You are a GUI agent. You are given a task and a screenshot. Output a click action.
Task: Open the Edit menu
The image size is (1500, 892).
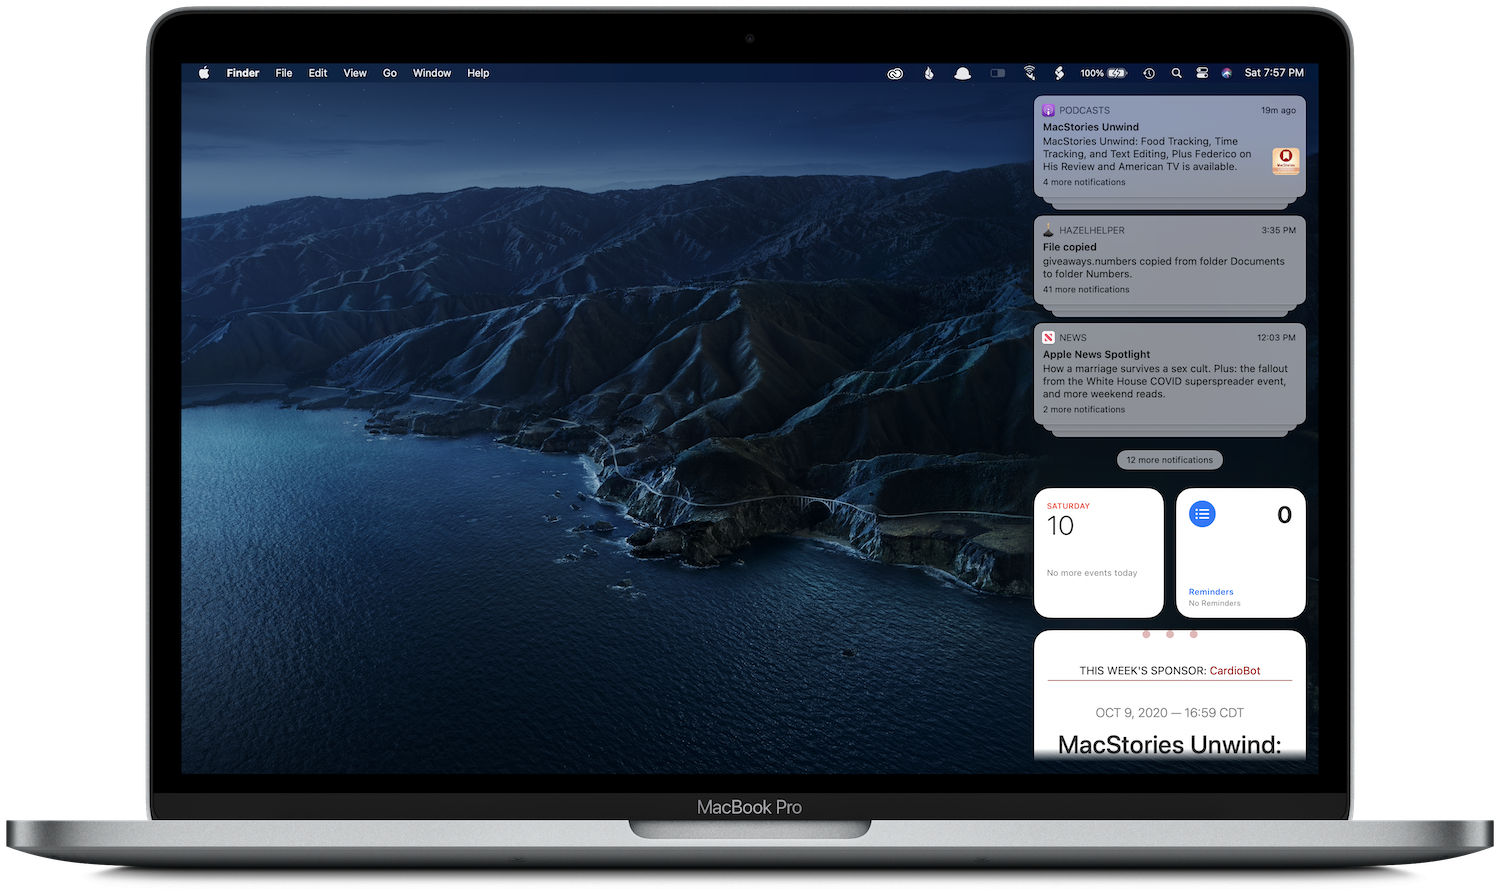pos(318,73)
